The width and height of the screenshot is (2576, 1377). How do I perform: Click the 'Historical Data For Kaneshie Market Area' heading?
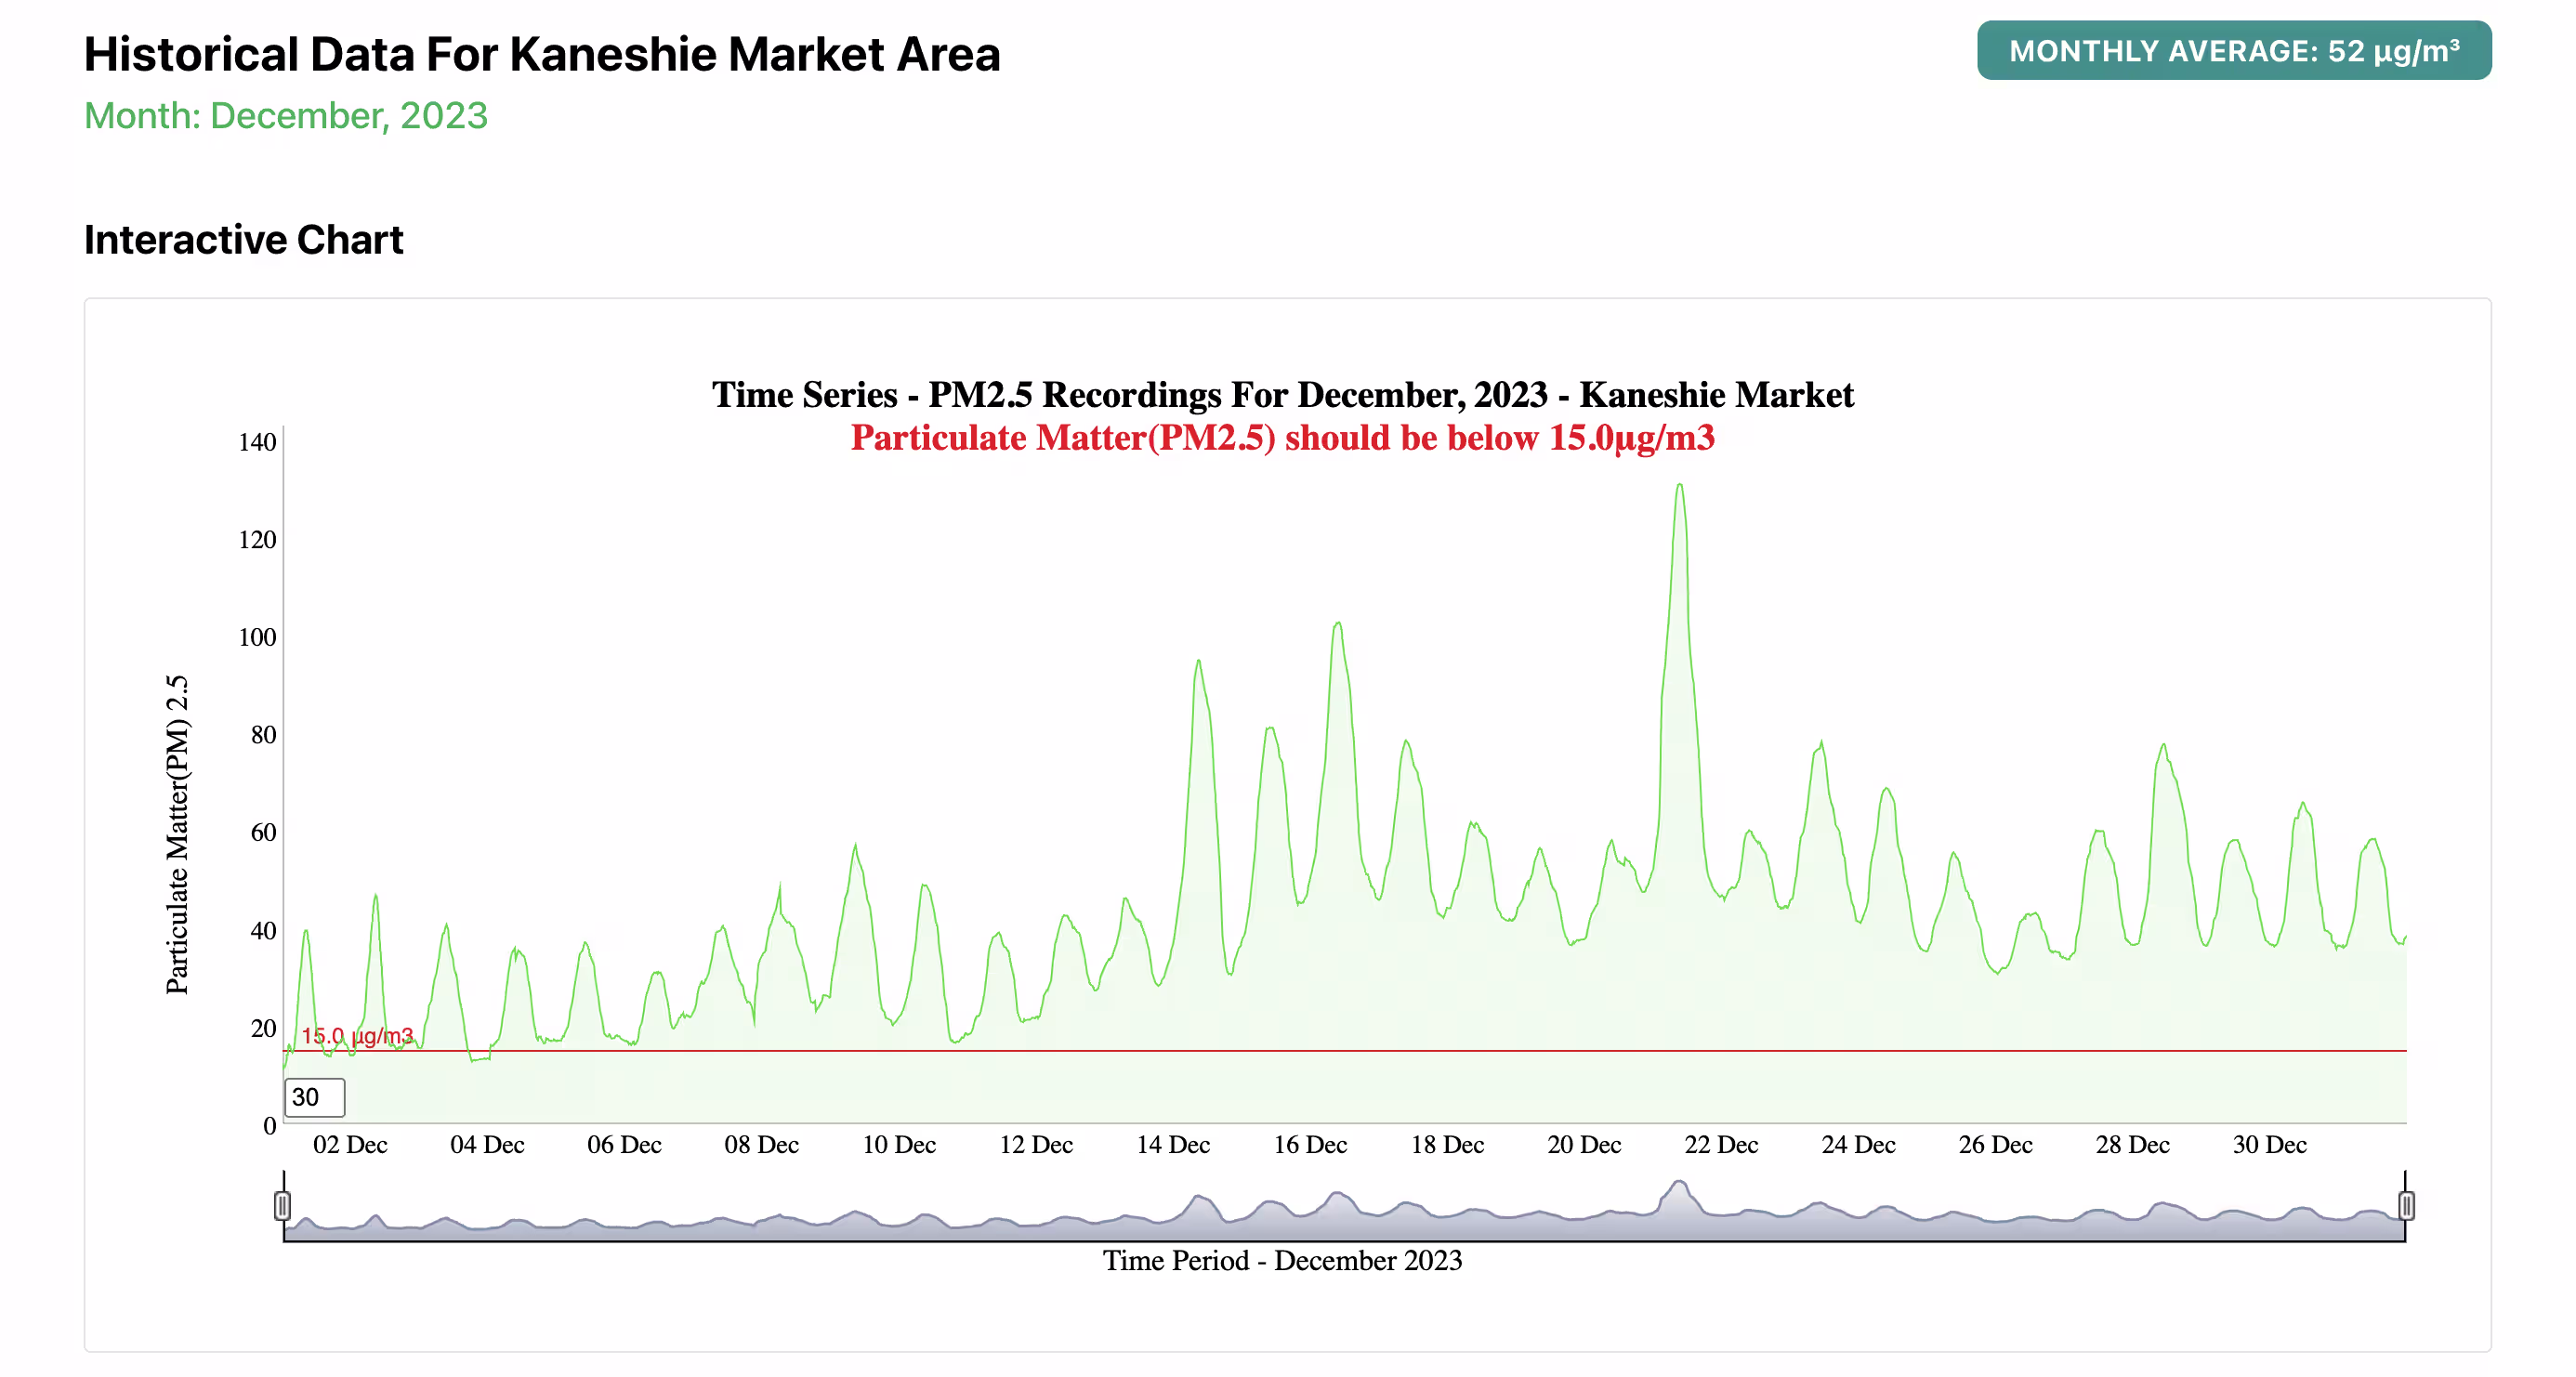(541, 55)
